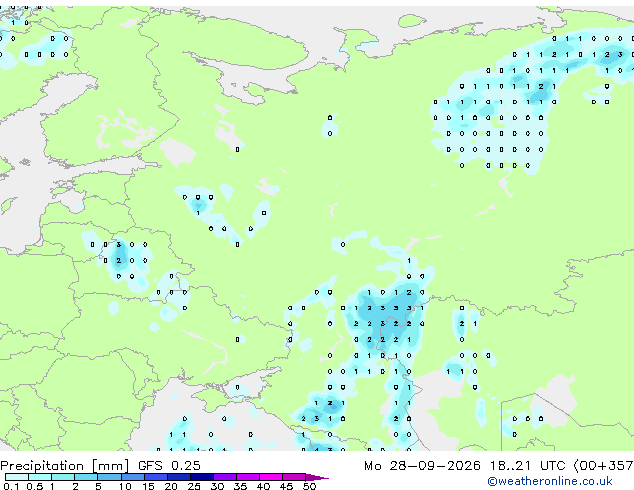The width and height of the screenshot is (634, 490).
Task: Select the 45 to 50 mm legend swatch
Action: coord(294,477)
